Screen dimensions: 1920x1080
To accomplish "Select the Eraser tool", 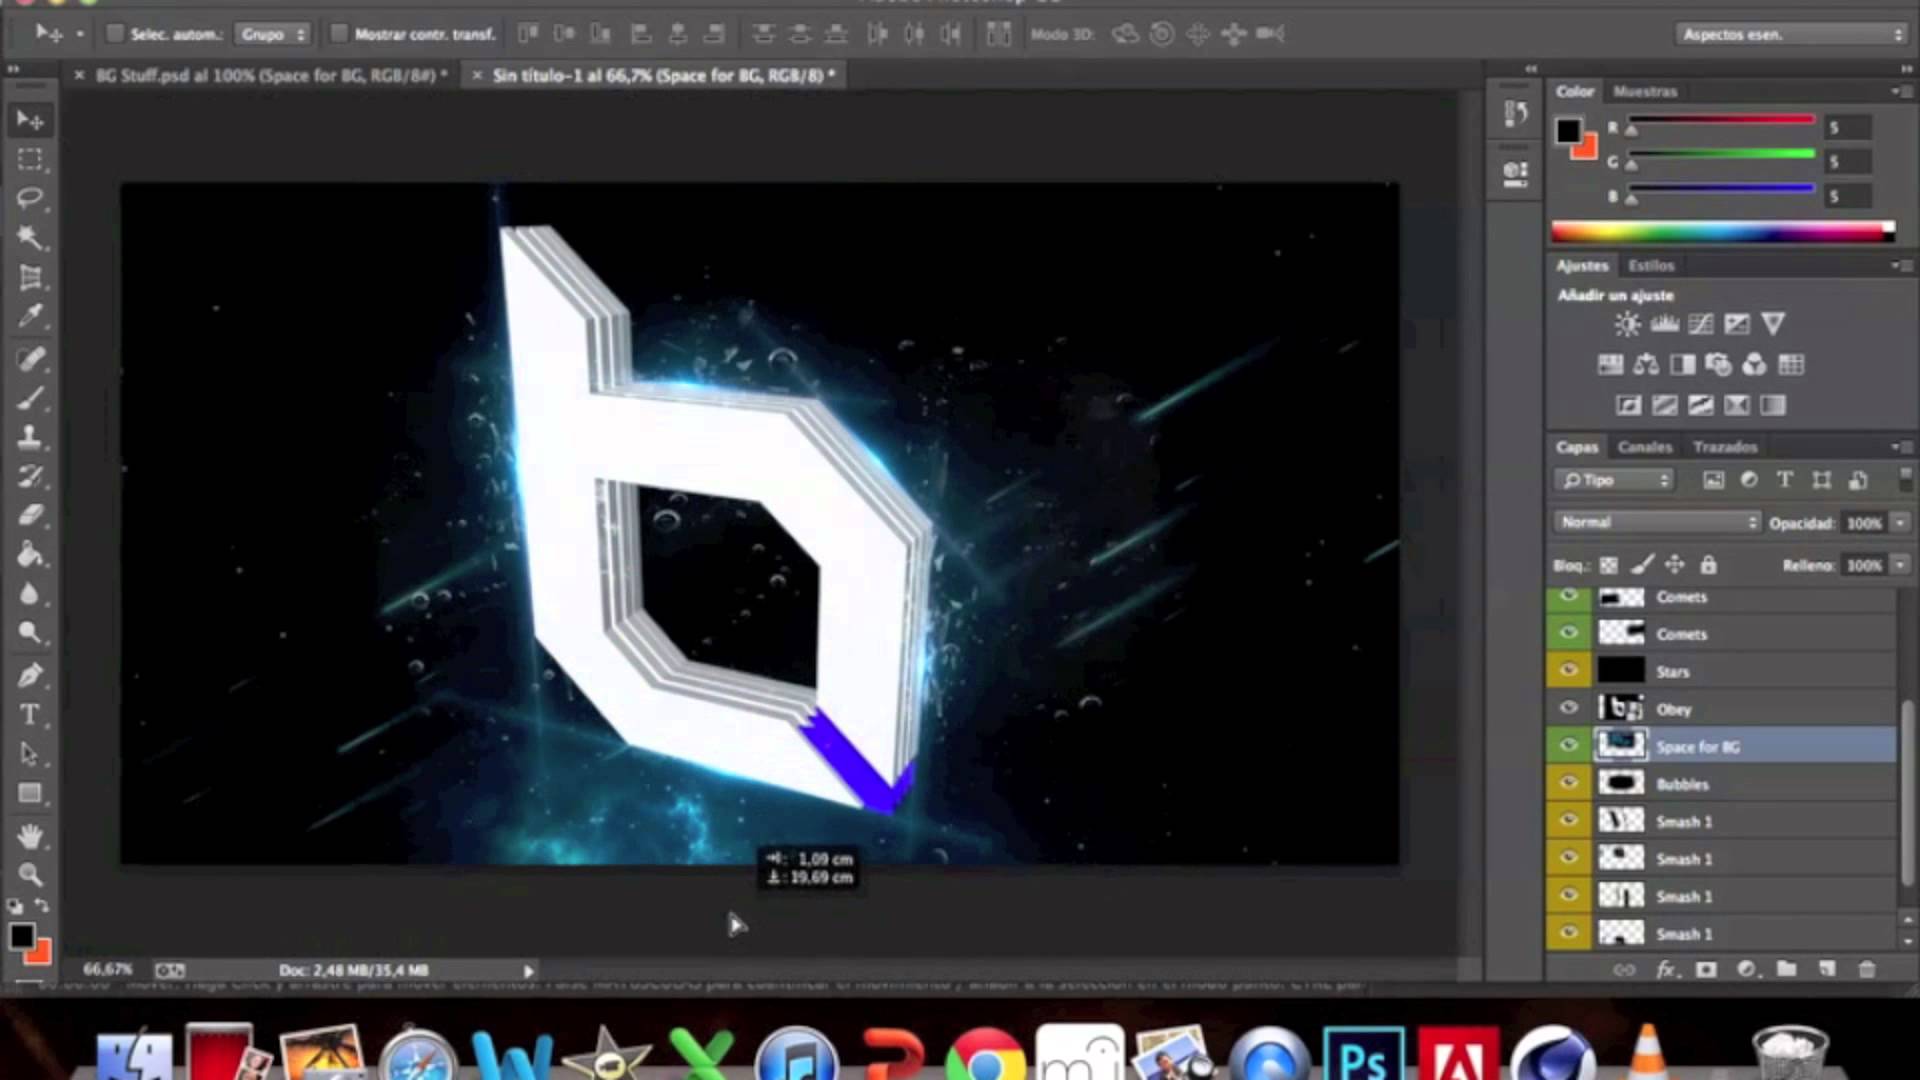I will point(30,515).
